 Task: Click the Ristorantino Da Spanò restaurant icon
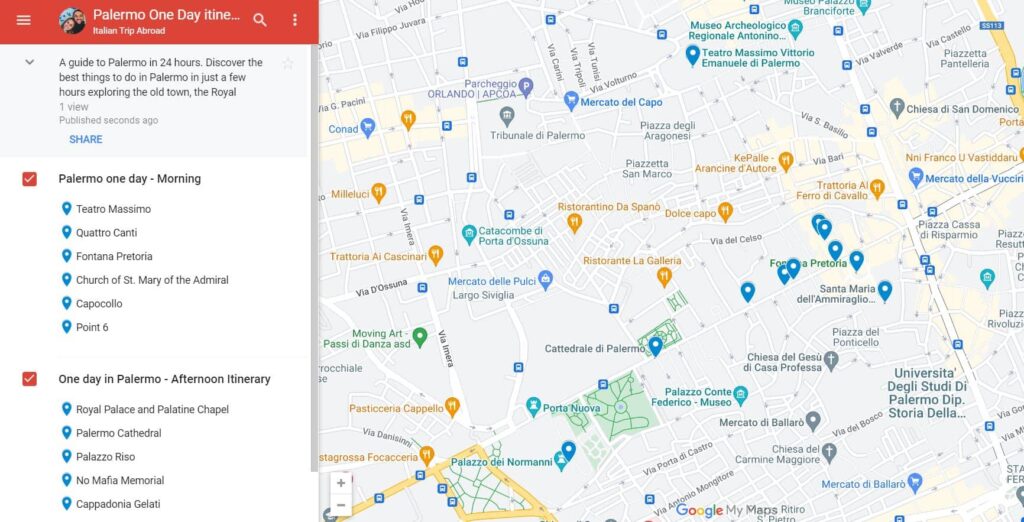575,223
